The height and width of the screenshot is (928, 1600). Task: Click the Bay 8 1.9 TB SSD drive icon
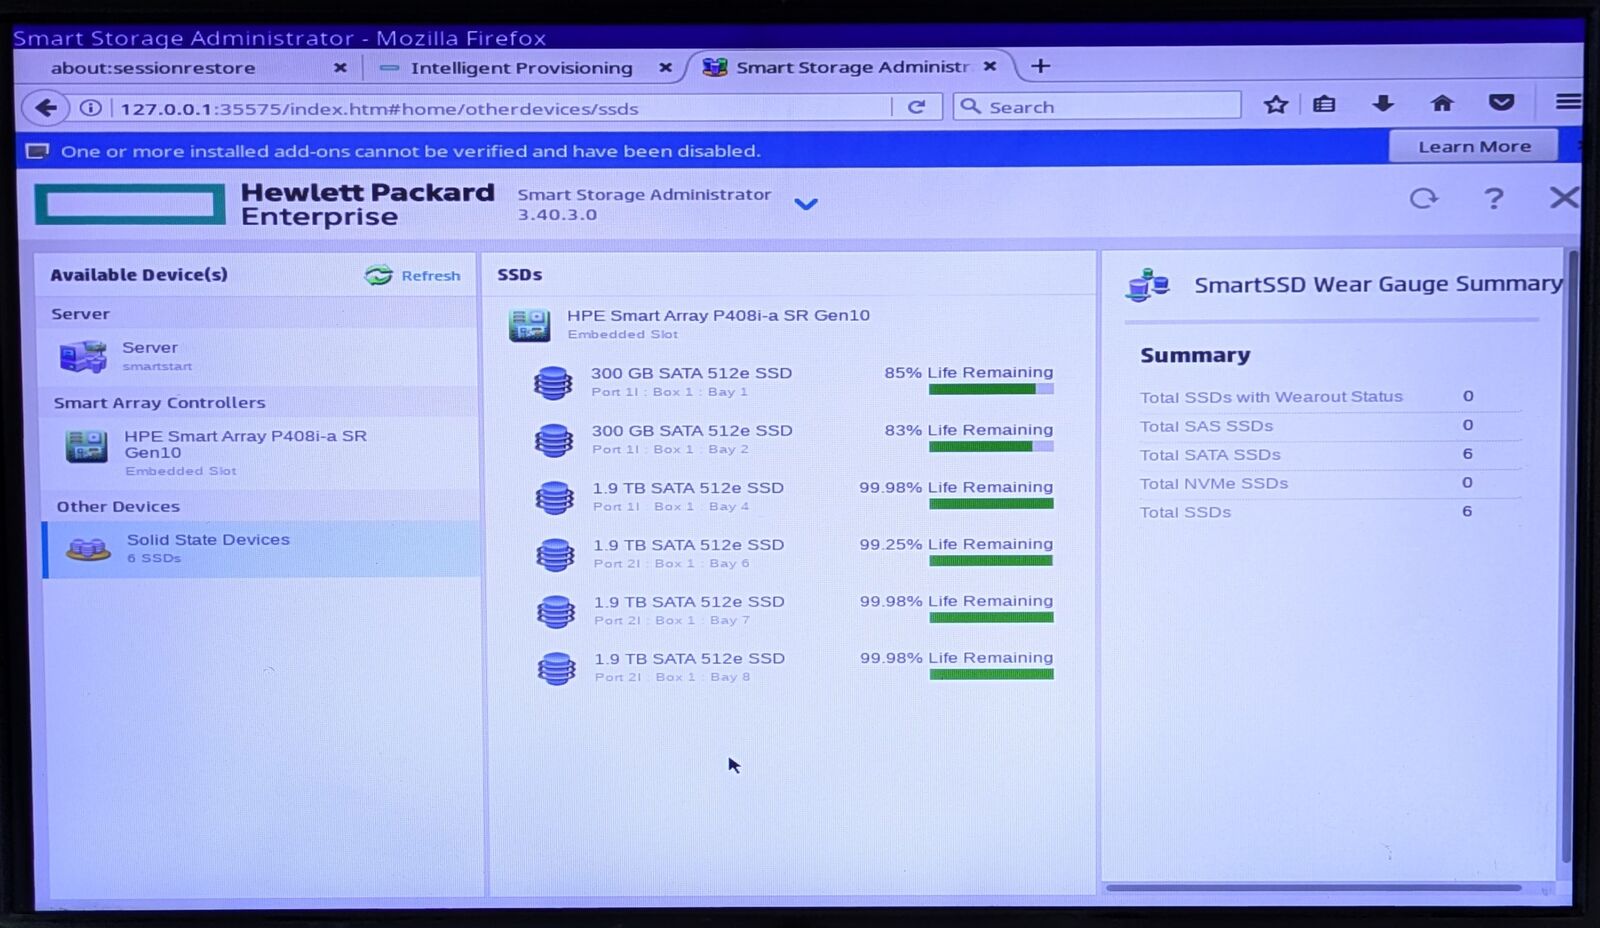pos(556,668)
